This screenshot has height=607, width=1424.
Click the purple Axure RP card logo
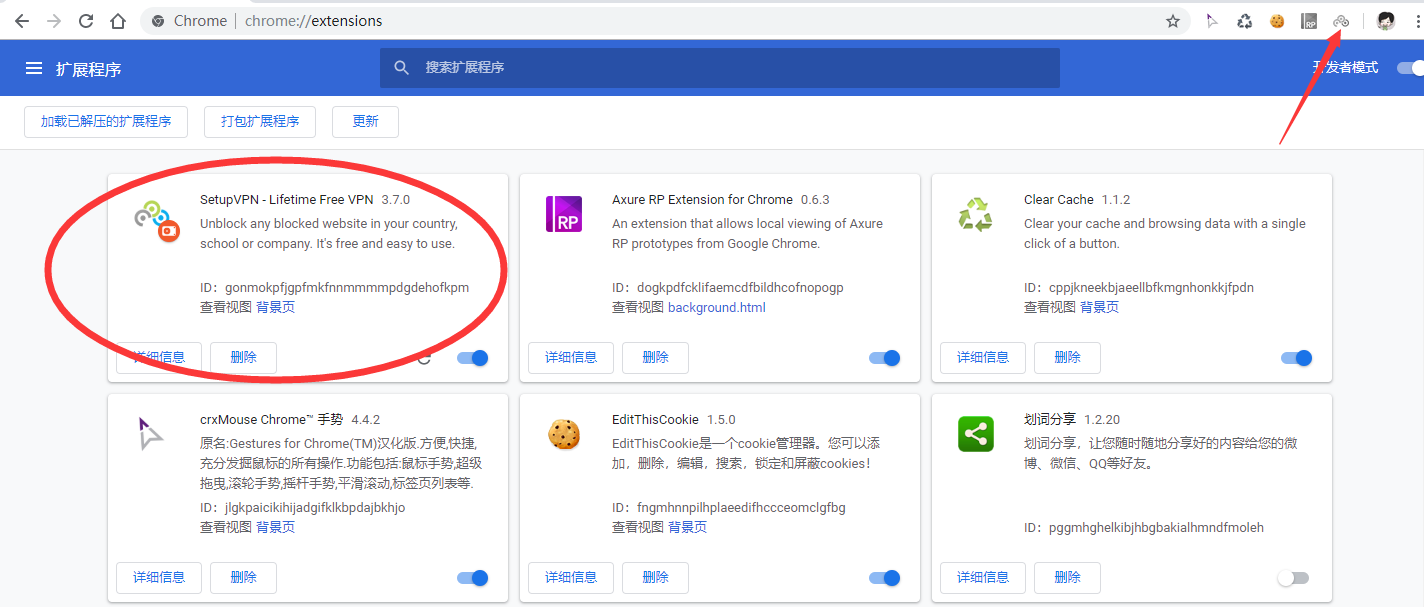coord(564,214)
